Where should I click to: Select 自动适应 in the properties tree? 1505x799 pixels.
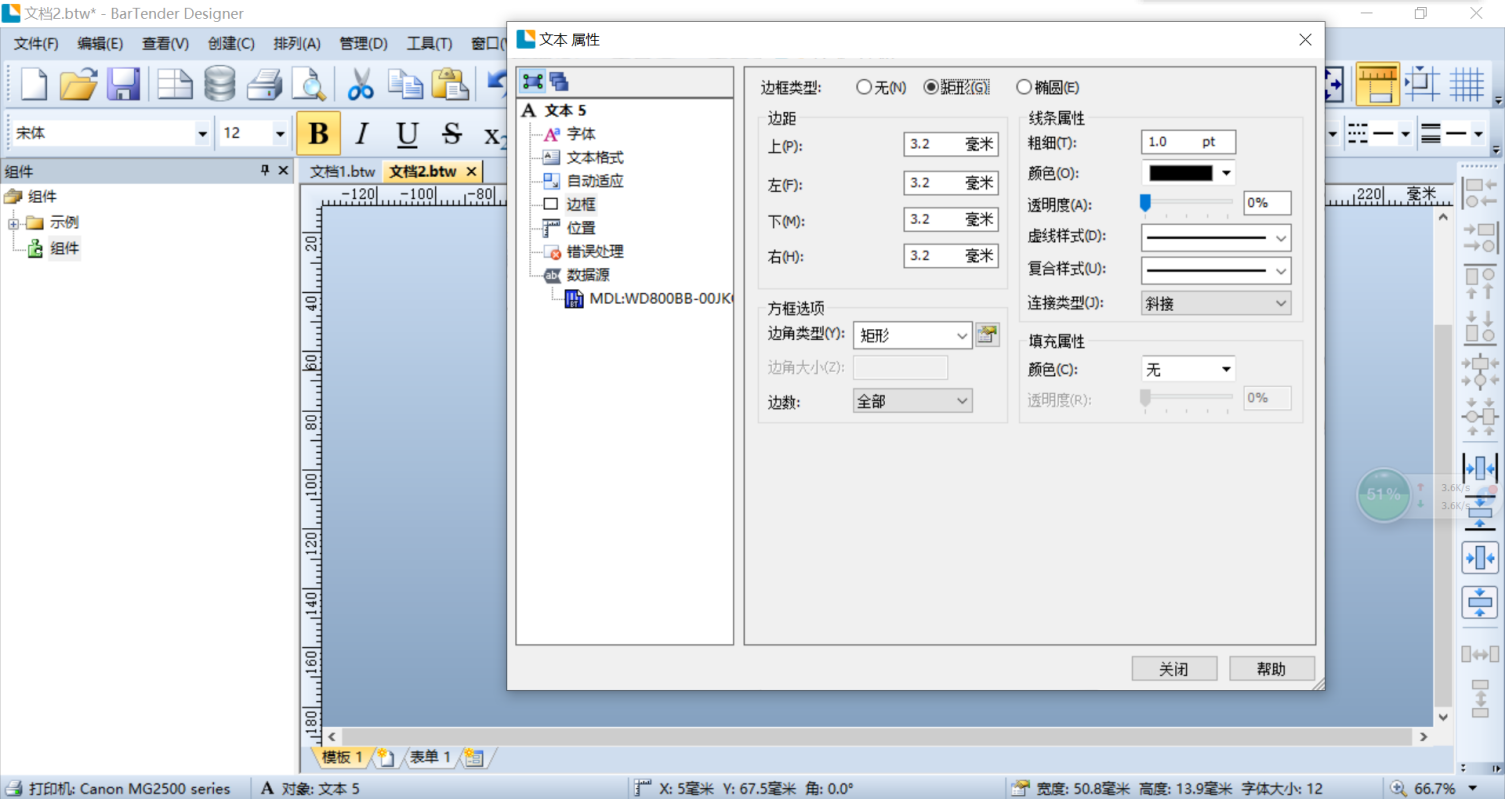(595, 181)
